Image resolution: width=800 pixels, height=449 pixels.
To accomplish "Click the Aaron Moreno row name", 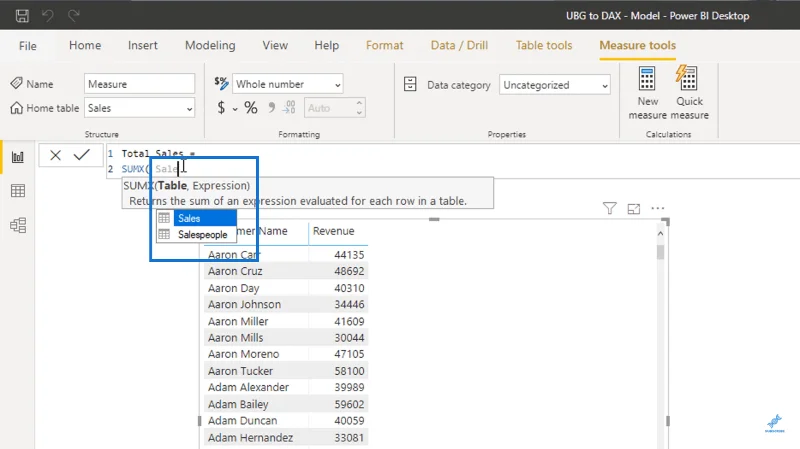I will (x=243, y=354).
